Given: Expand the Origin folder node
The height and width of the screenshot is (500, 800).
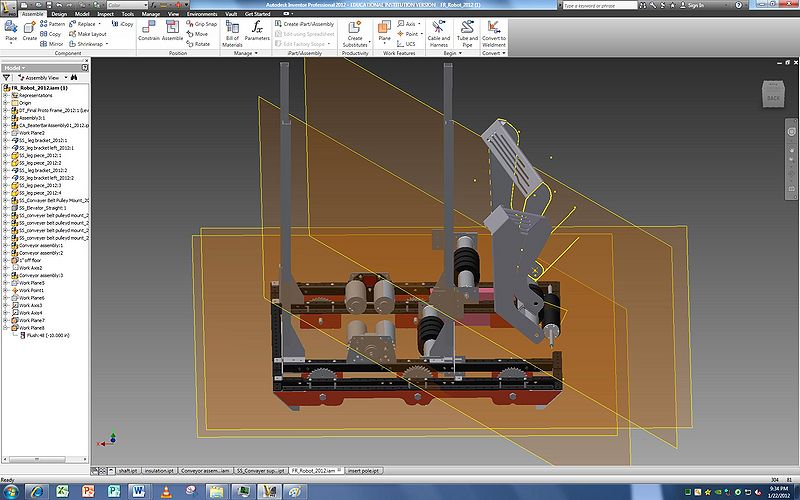Looking at the screenshot, I should pos(6,103).
